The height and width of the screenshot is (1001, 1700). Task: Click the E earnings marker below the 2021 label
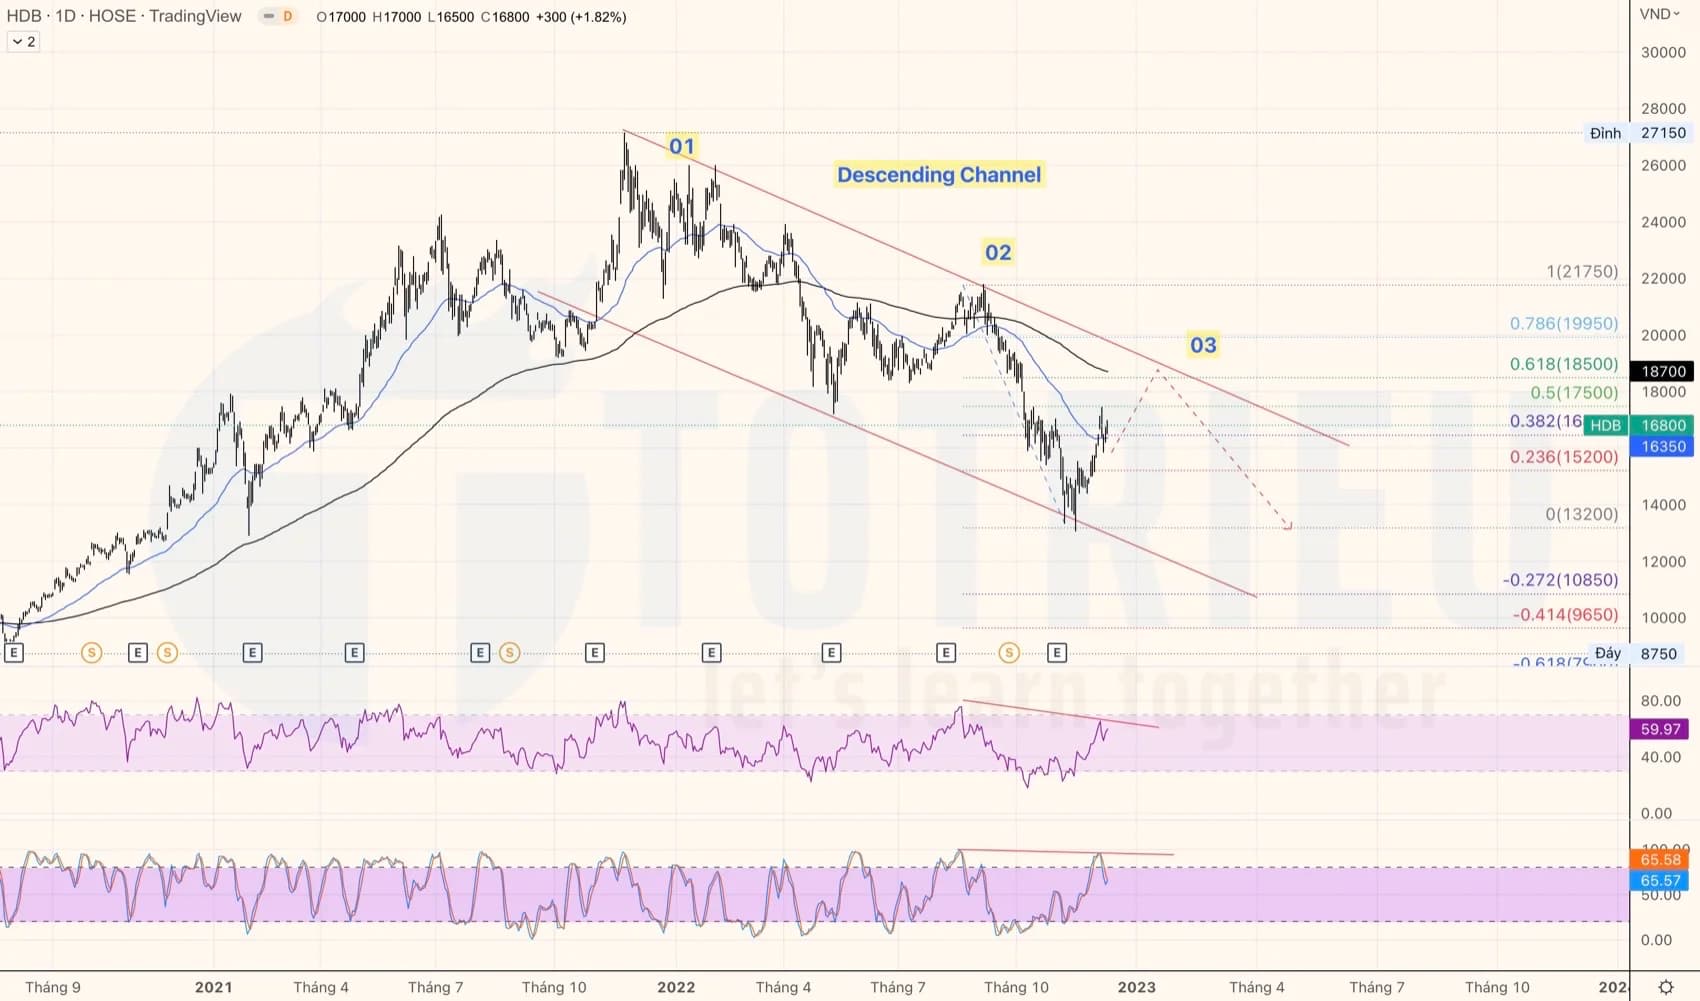[251, 652]
